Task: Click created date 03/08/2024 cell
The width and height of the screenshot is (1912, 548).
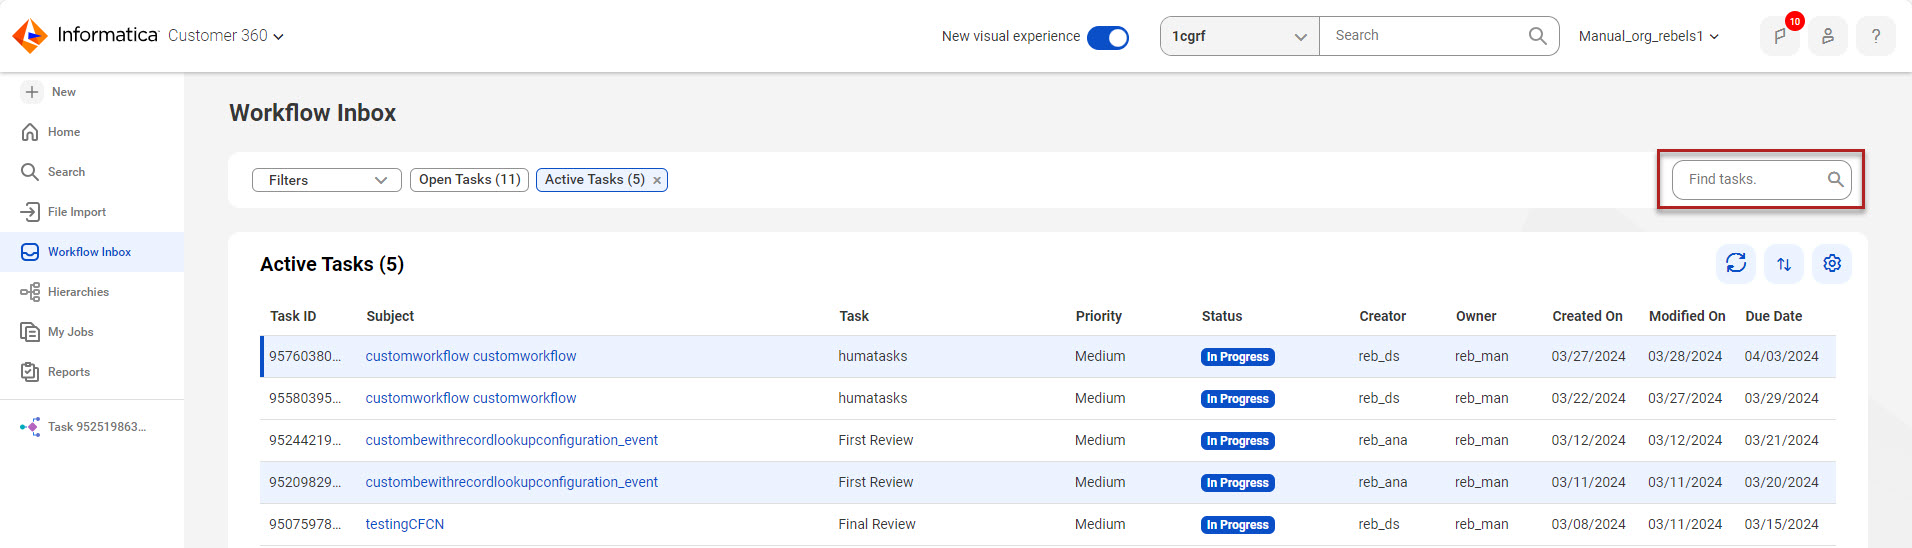Action: point(1589,524)
